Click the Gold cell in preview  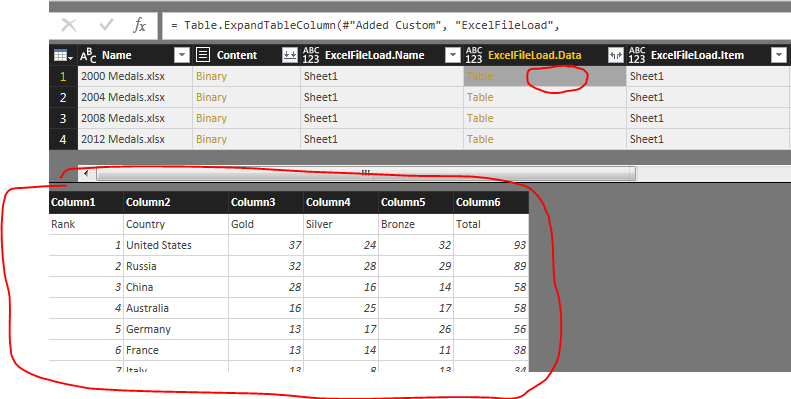(x=266, y=224)
